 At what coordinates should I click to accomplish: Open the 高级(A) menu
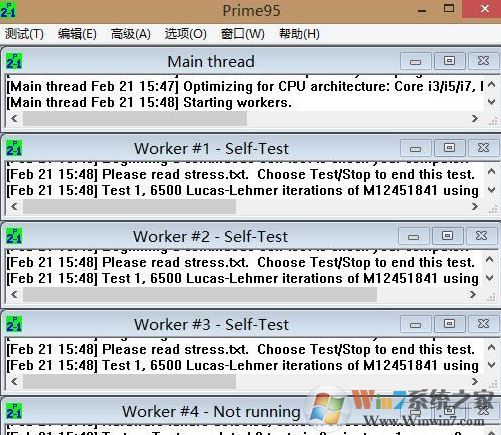coord(130,34)
